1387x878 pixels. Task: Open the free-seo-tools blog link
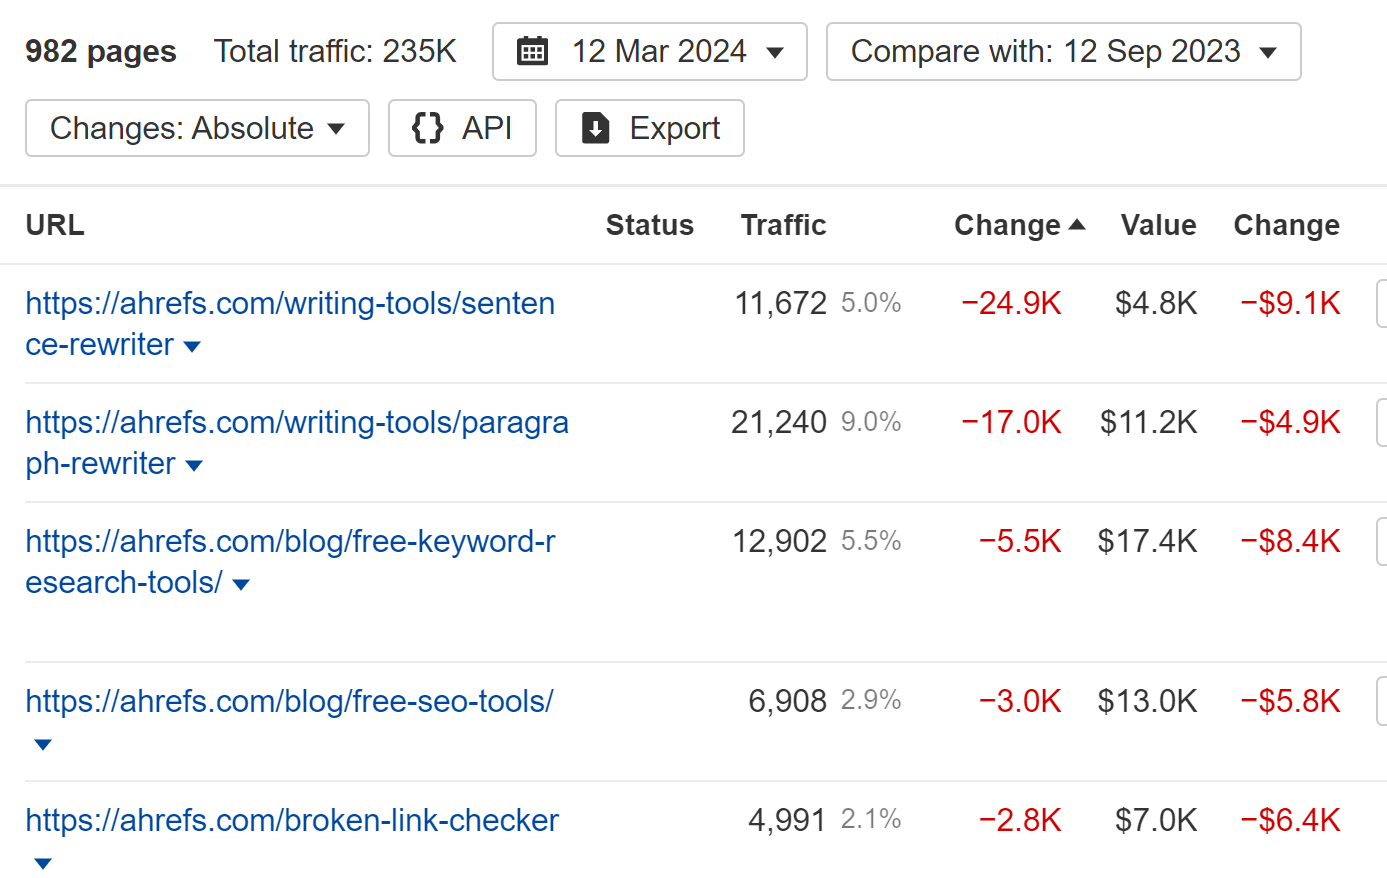click(x=290, y=701)
